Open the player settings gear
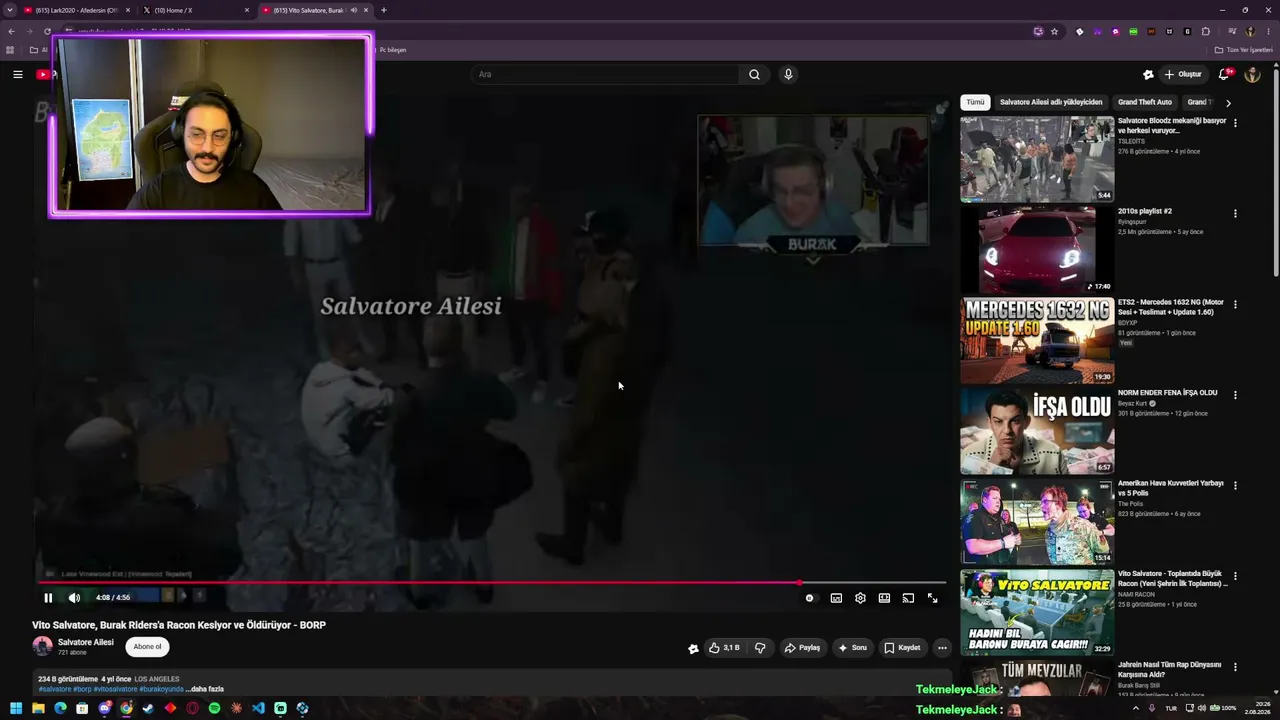 pos(860,598)
